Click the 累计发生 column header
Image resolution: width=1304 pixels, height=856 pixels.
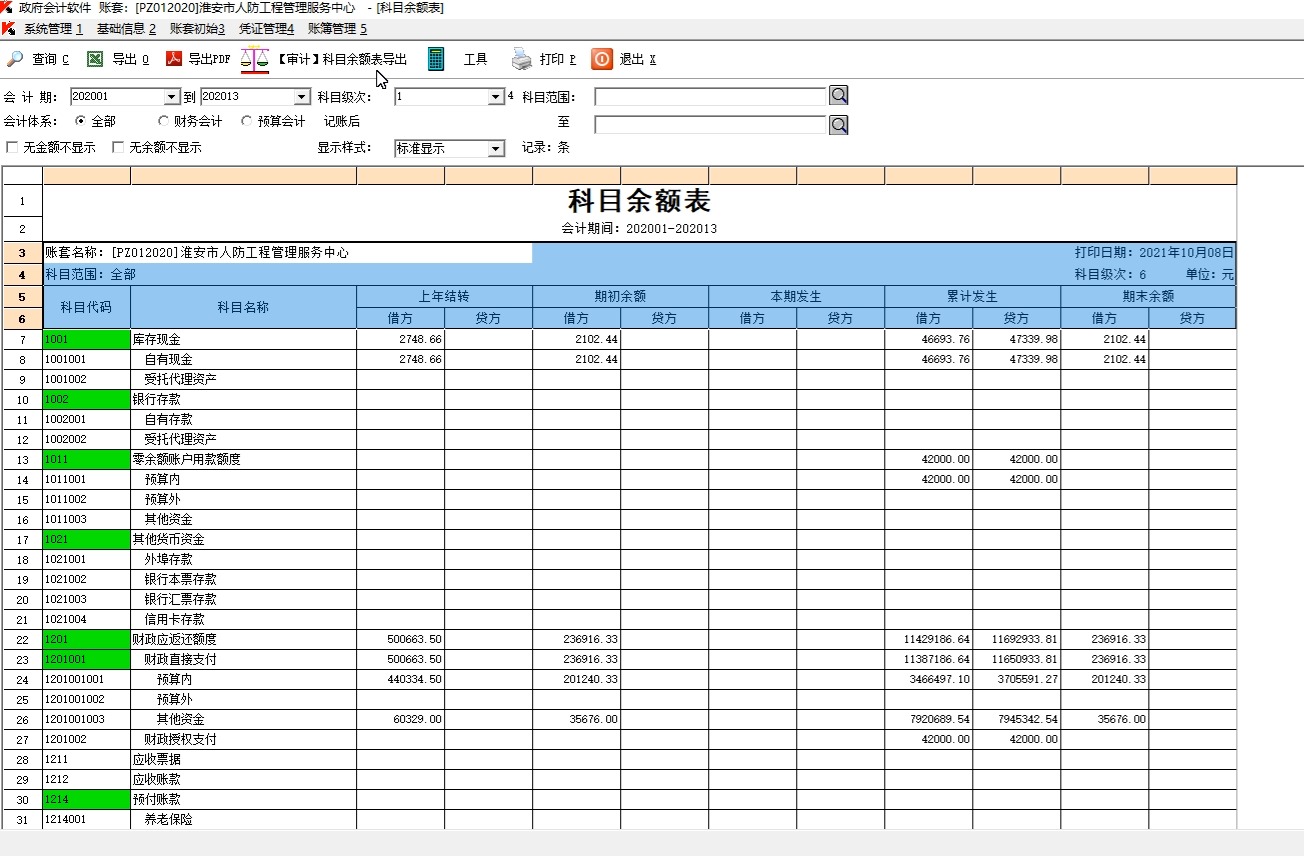(x=973, y=297)
